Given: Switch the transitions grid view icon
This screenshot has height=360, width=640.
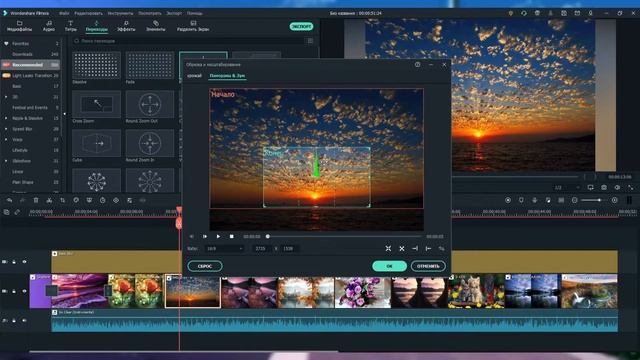Looking at the screenshot, I should (310, 41).
